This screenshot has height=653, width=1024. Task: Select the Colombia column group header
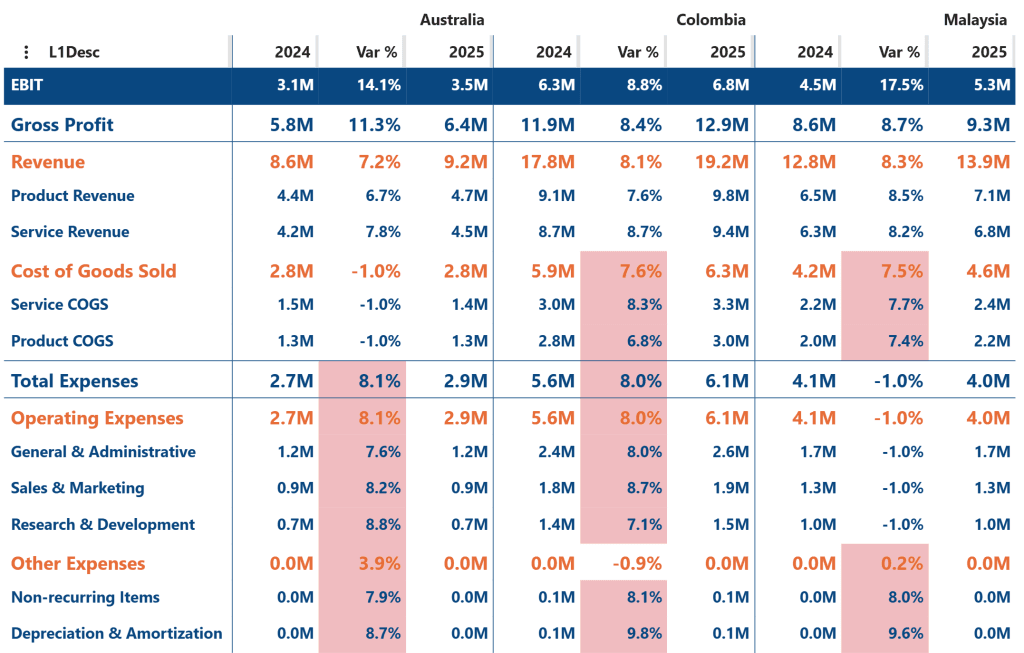tap(711, 20)
